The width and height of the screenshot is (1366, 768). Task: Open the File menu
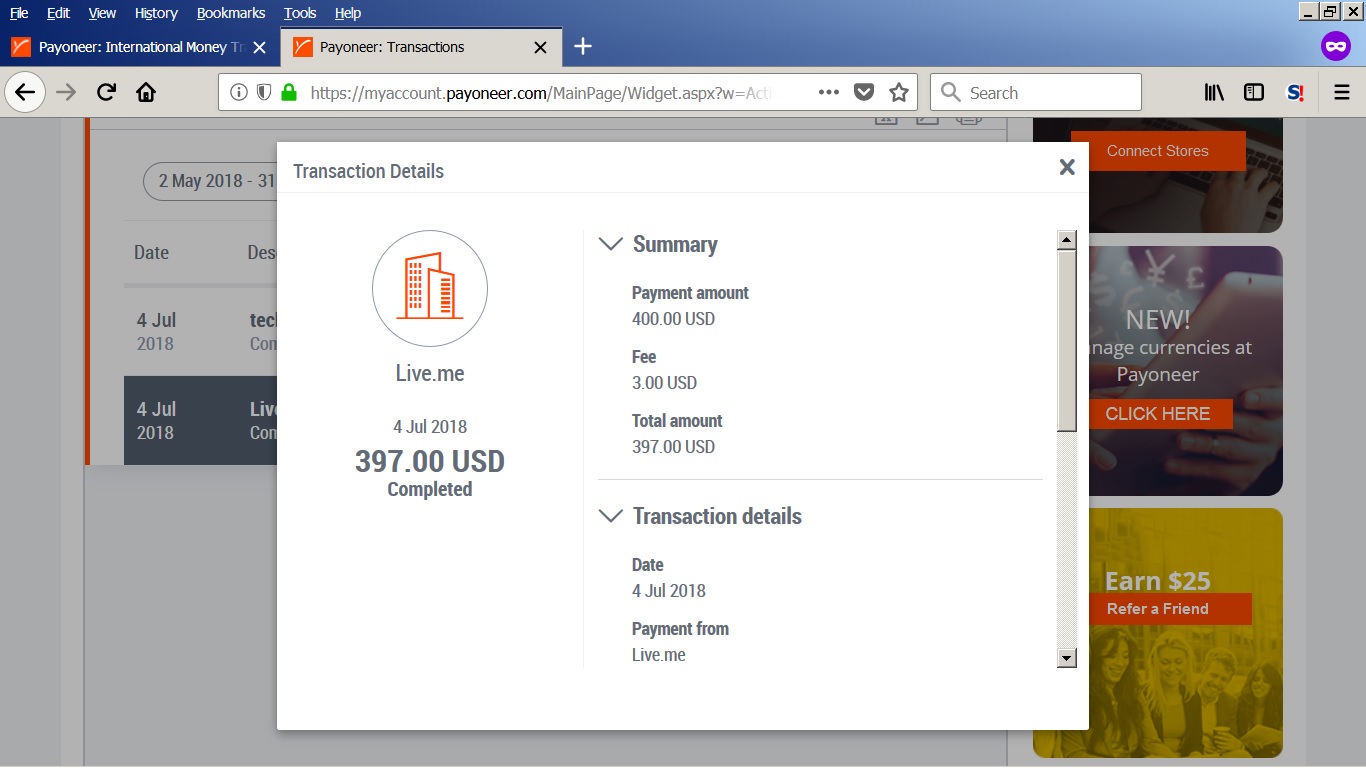click(x=19, y=13)
